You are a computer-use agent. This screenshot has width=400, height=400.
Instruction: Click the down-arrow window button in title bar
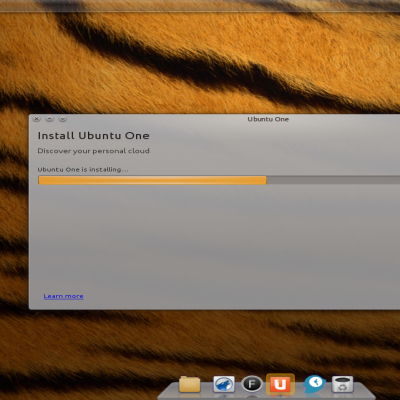[x=63, y=119]
